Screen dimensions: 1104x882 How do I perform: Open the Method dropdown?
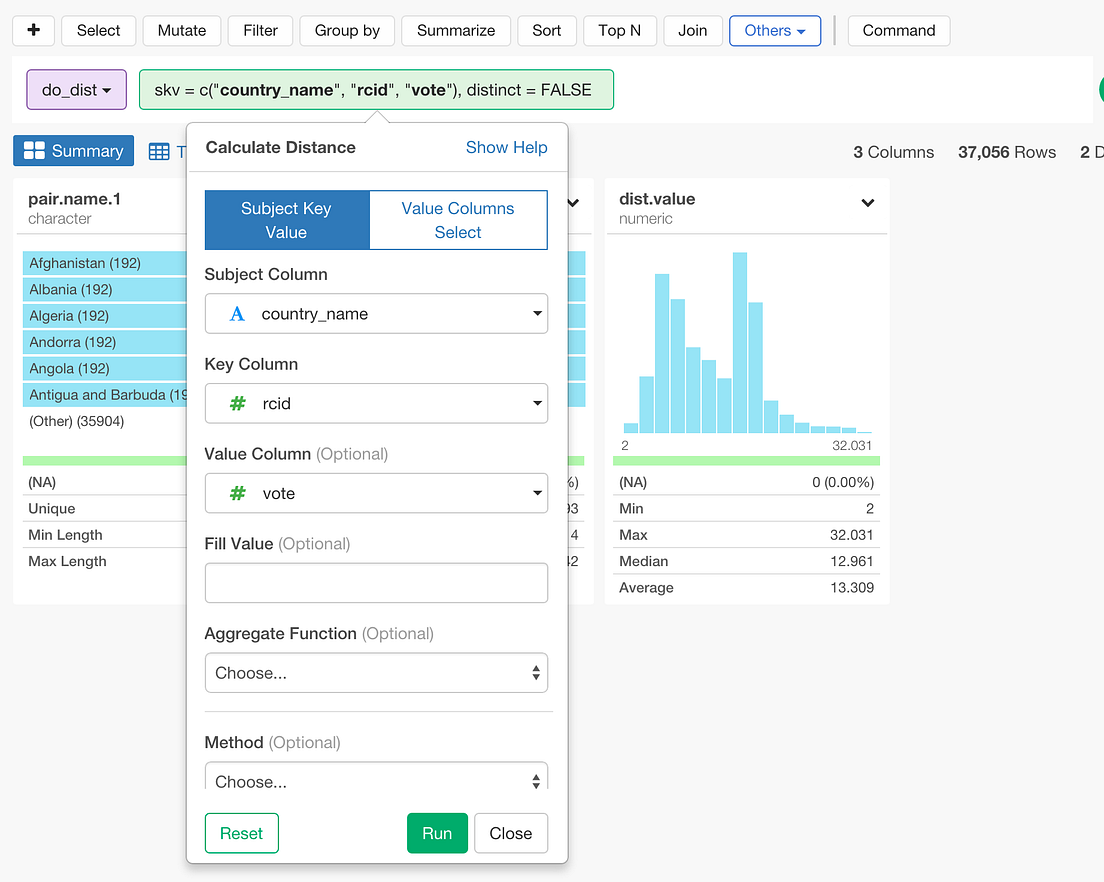tap(376, 779)
